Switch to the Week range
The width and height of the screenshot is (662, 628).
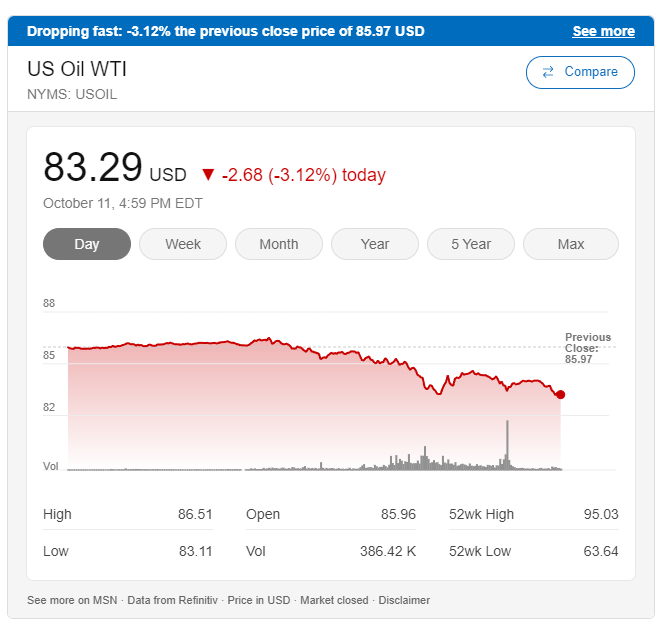(183, 244)
